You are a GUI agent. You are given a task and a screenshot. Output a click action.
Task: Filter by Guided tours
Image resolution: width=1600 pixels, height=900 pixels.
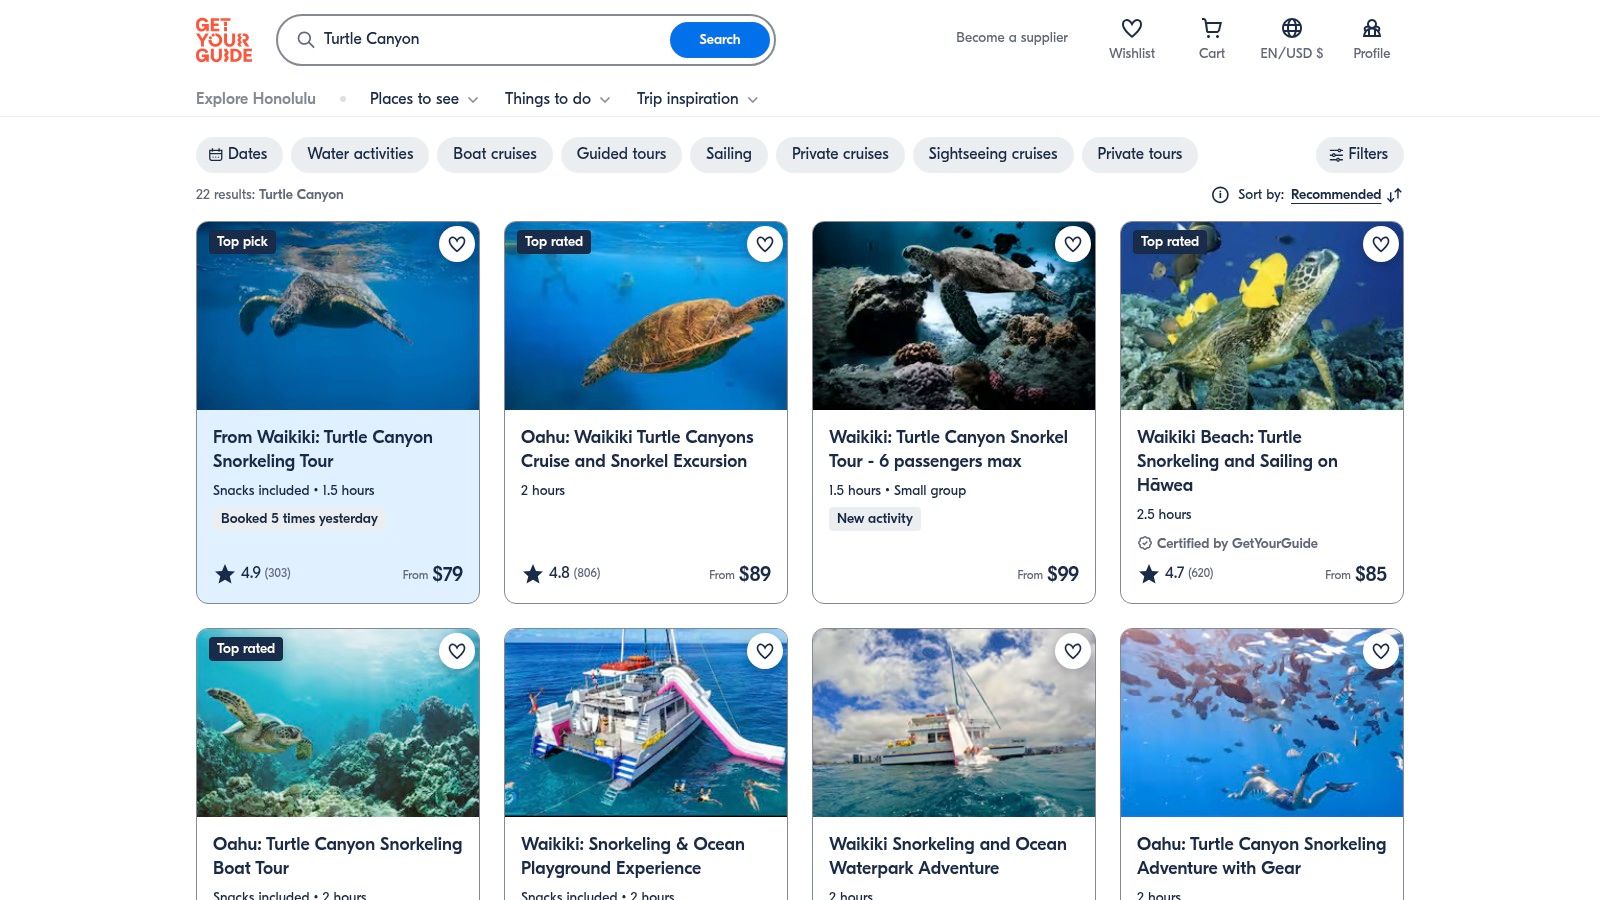(621, 154)
